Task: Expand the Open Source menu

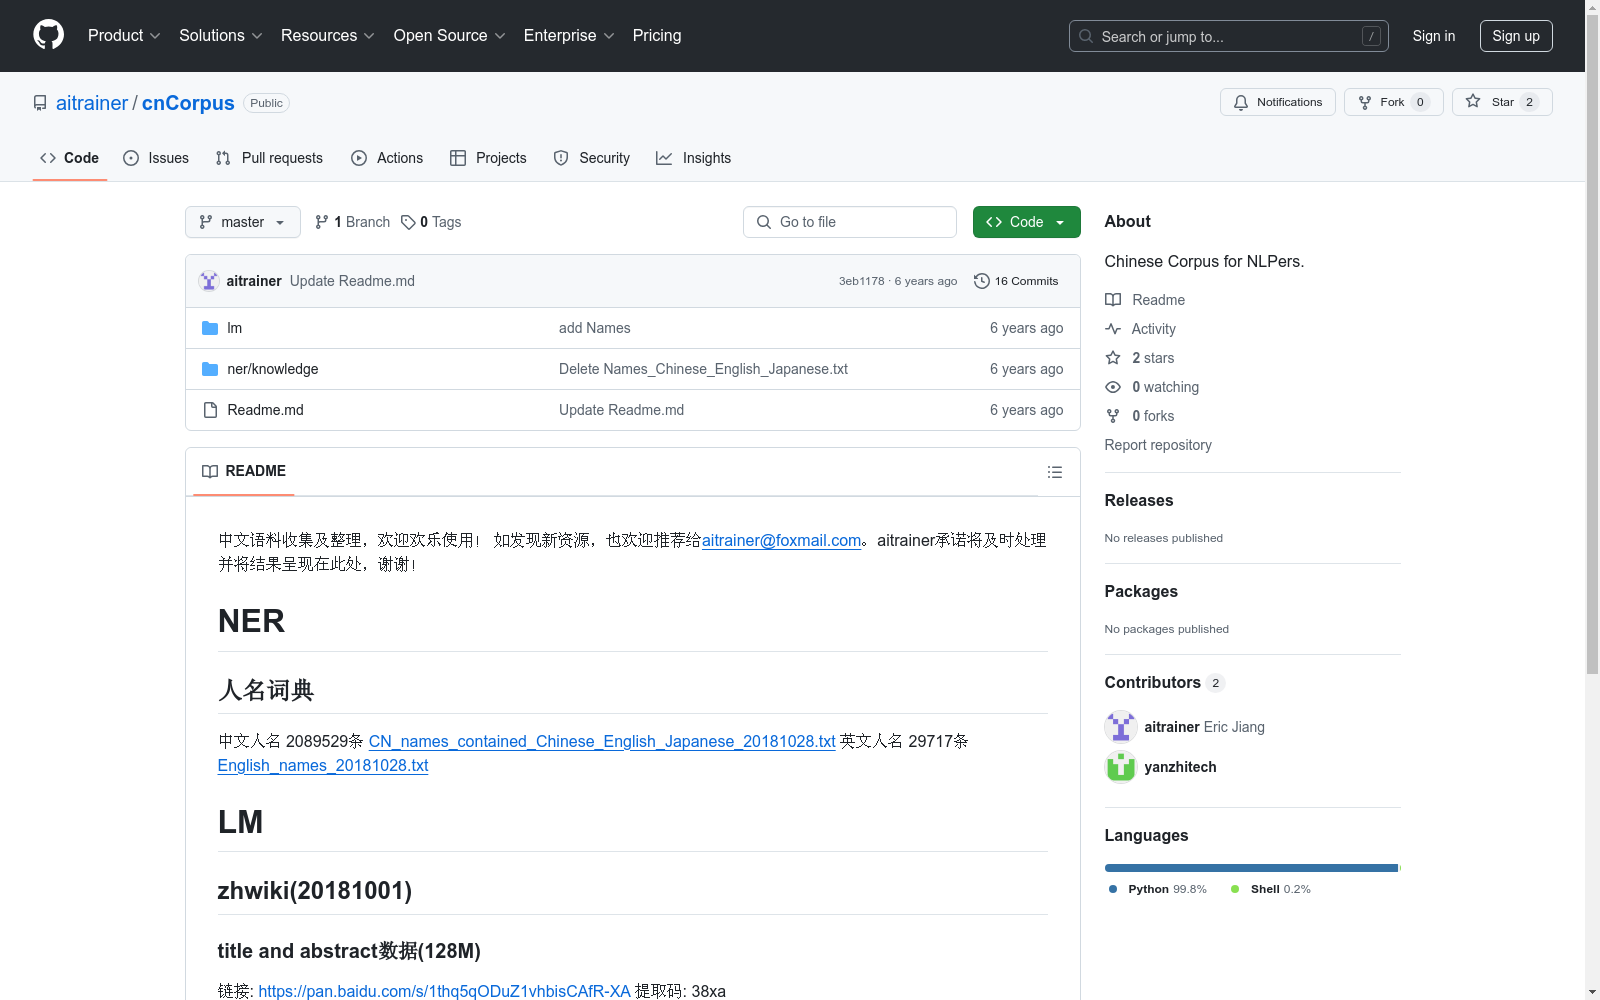Action: point(450,35)
